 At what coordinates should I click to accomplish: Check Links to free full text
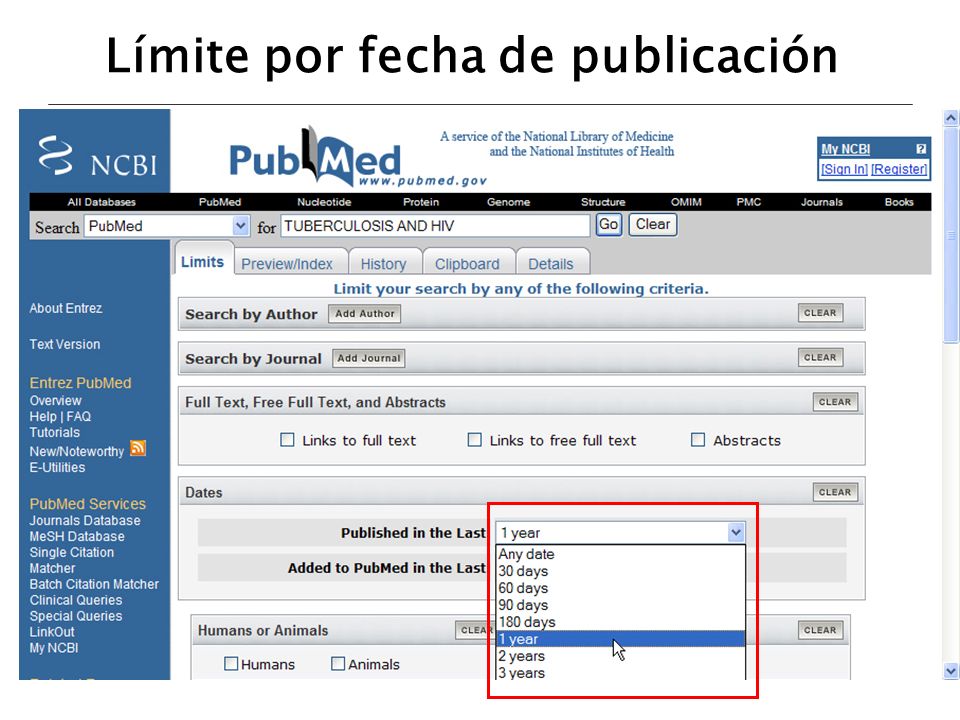click(x=474, y=440)
